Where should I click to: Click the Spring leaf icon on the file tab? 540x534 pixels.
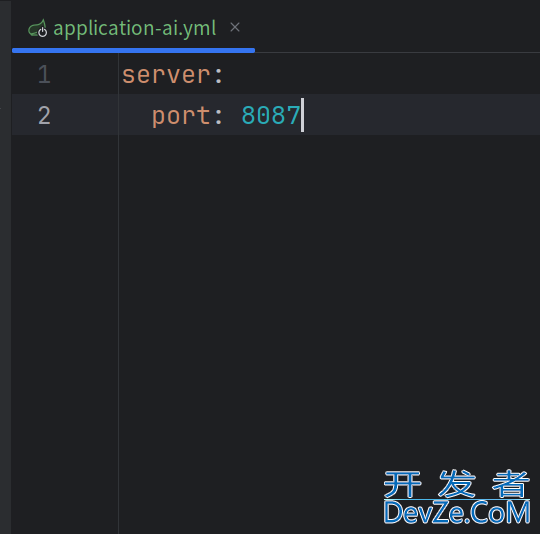38,28
